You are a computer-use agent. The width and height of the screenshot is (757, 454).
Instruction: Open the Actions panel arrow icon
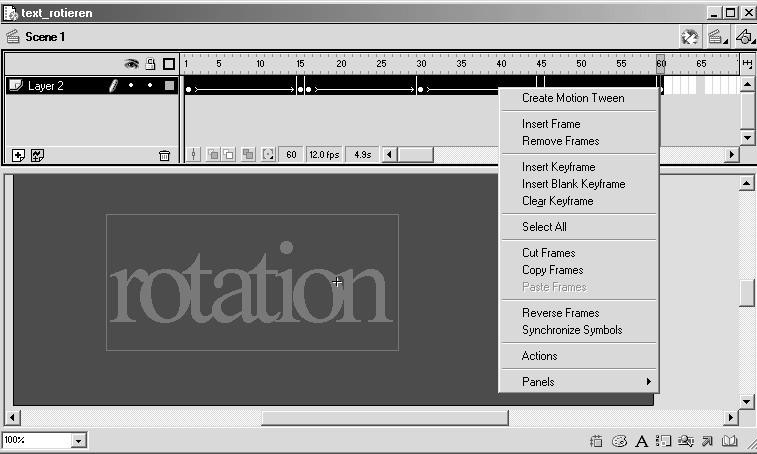[x=707, y=440]
